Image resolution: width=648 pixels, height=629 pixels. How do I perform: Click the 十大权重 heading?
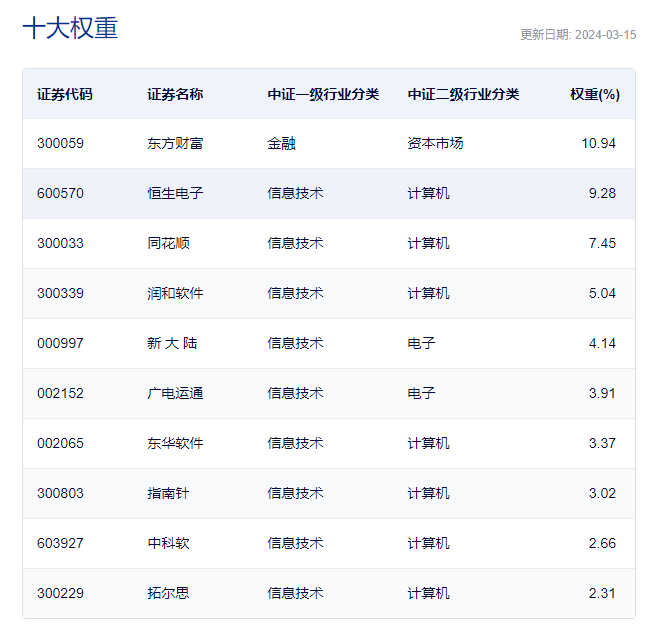pyautogui.click(x=70, y=28)
